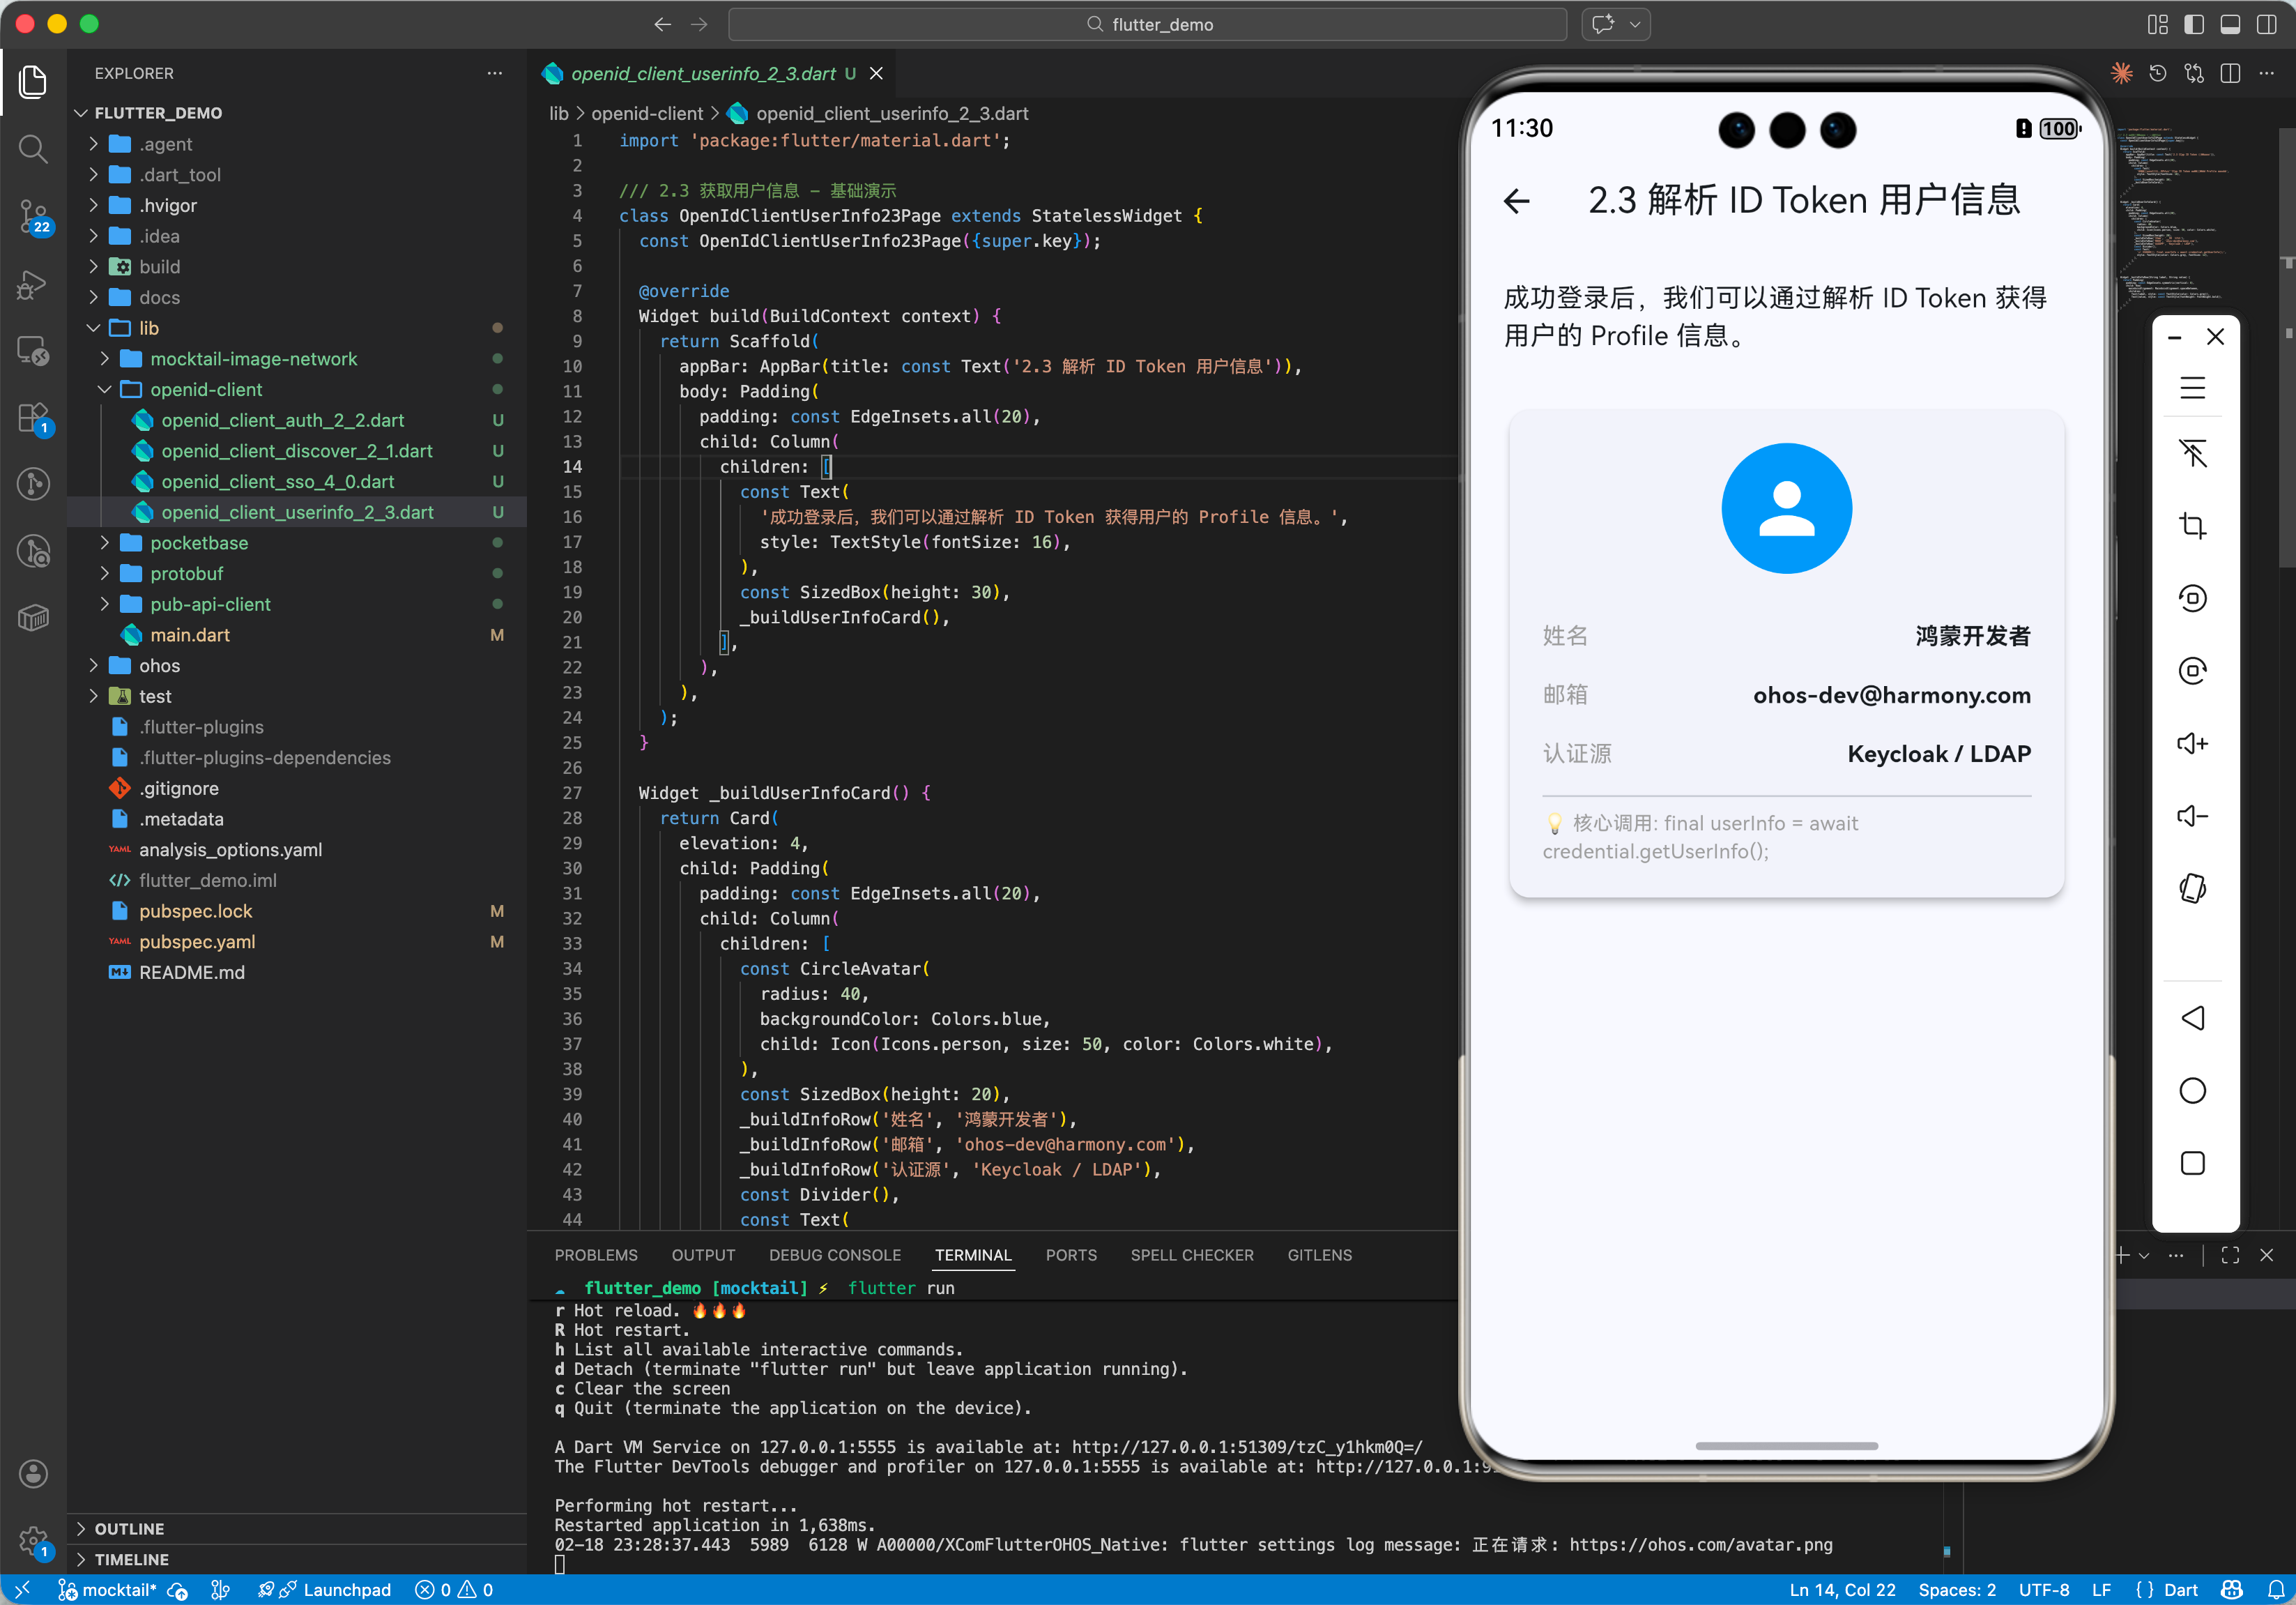Open the Search view in the activity bar
This screenshot has height=1605, width=2296.
(x=33, y=150)
